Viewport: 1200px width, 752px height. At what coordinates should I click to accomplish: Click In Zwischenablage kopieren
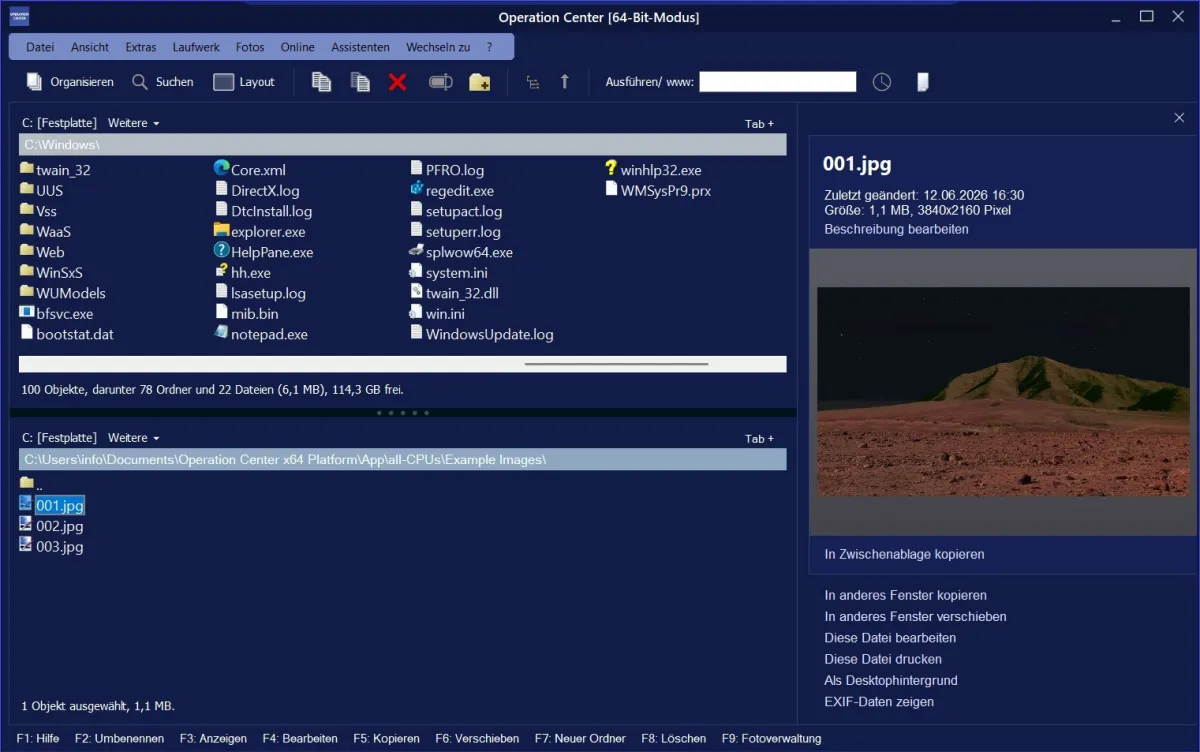point(904,554)
